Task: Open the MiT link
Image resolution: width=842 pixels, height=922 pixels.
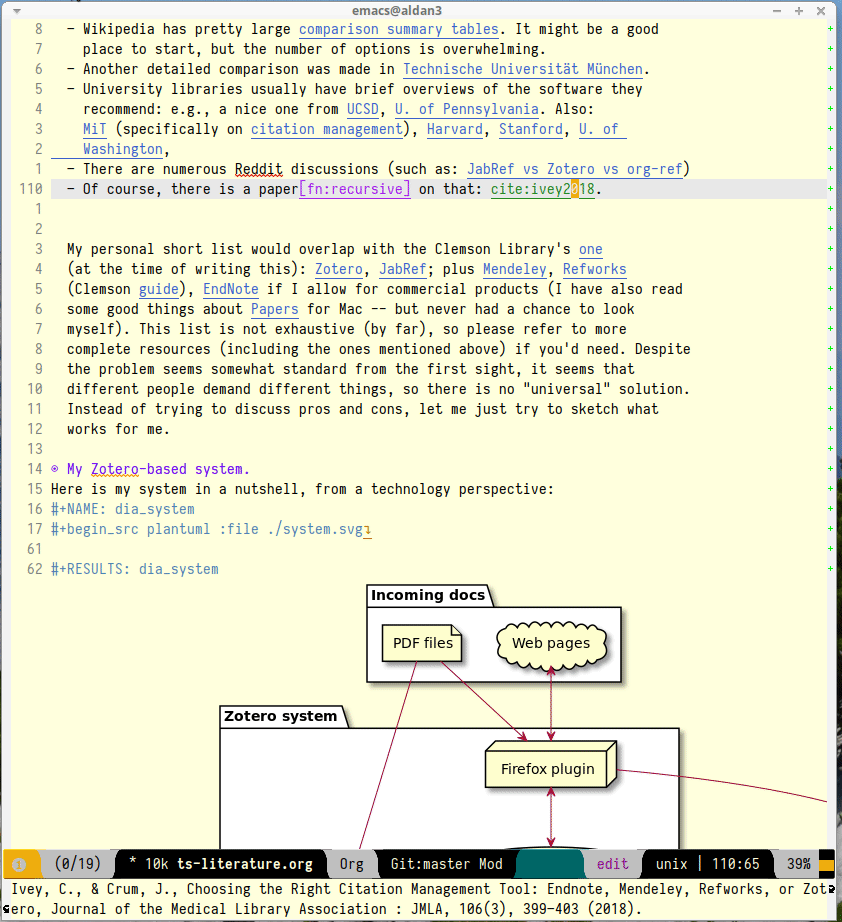Action: (x=95, y=129)
